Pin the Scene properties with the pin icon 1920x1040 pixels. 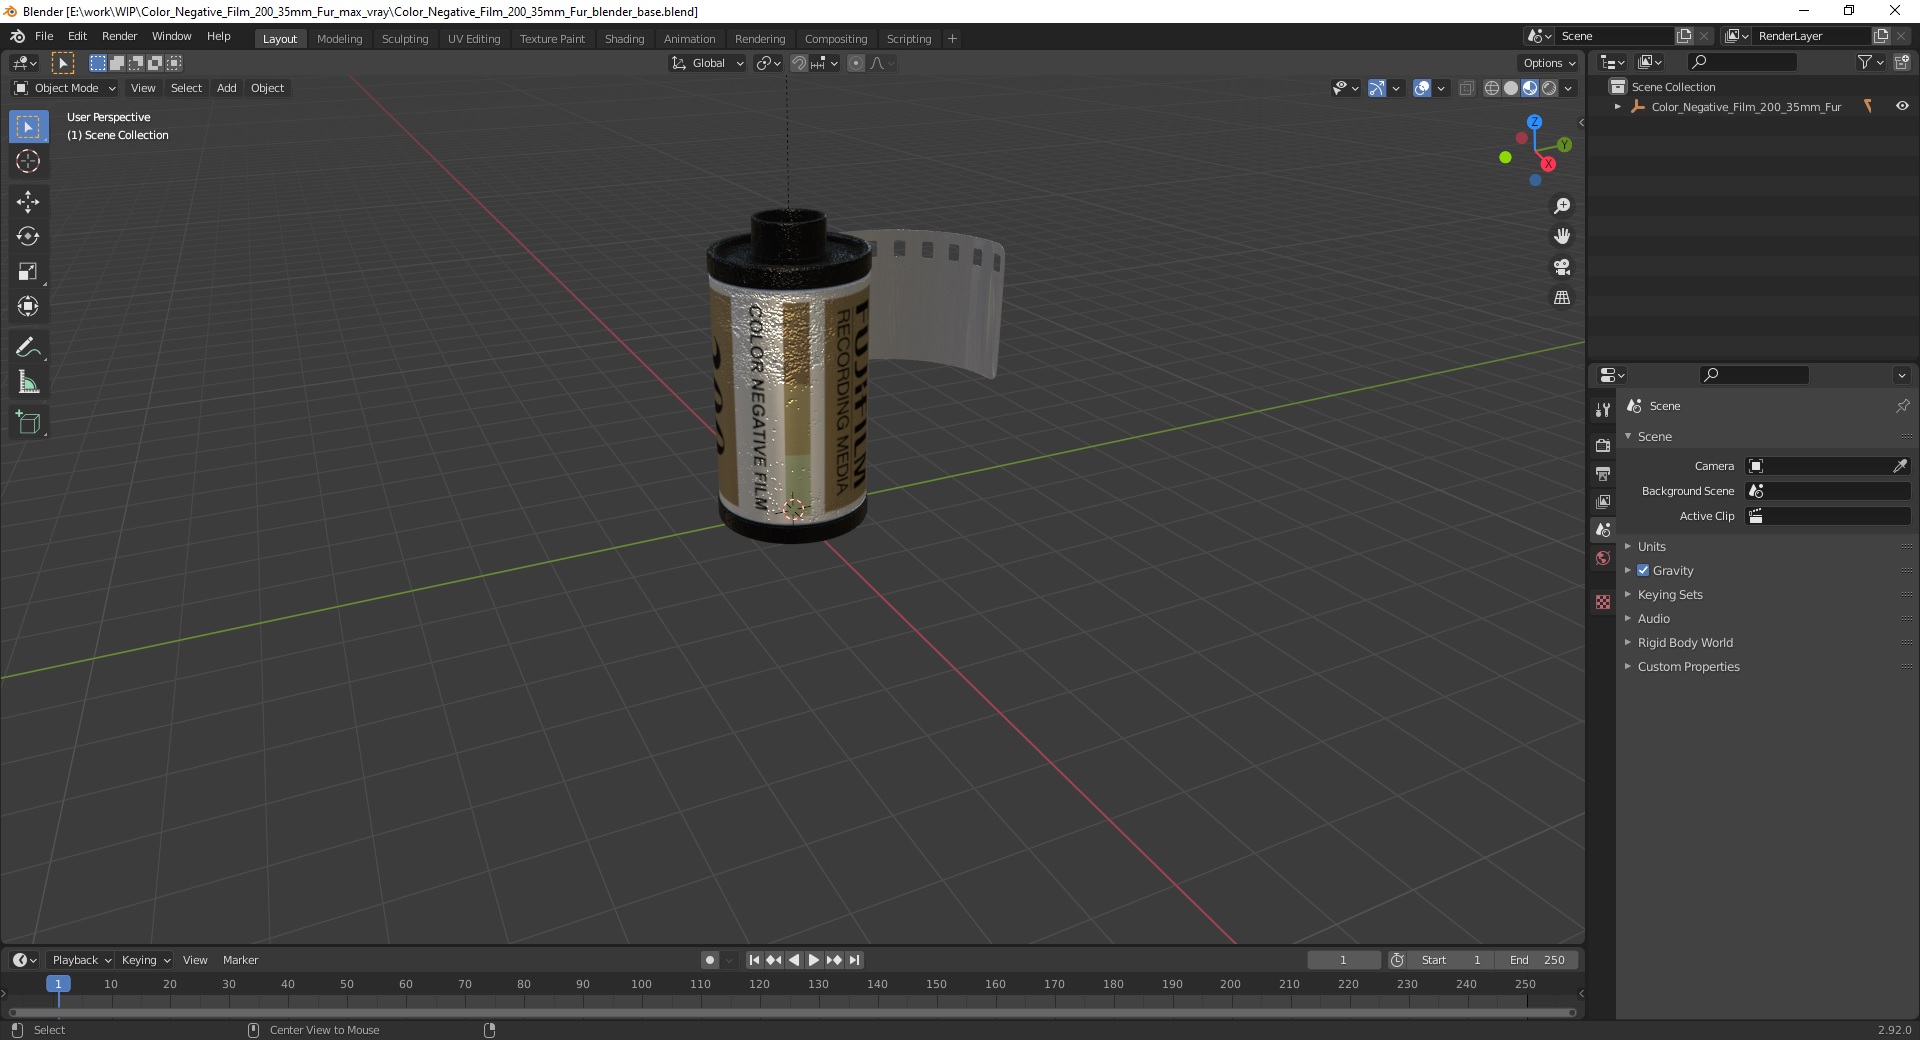(1902, 406)
